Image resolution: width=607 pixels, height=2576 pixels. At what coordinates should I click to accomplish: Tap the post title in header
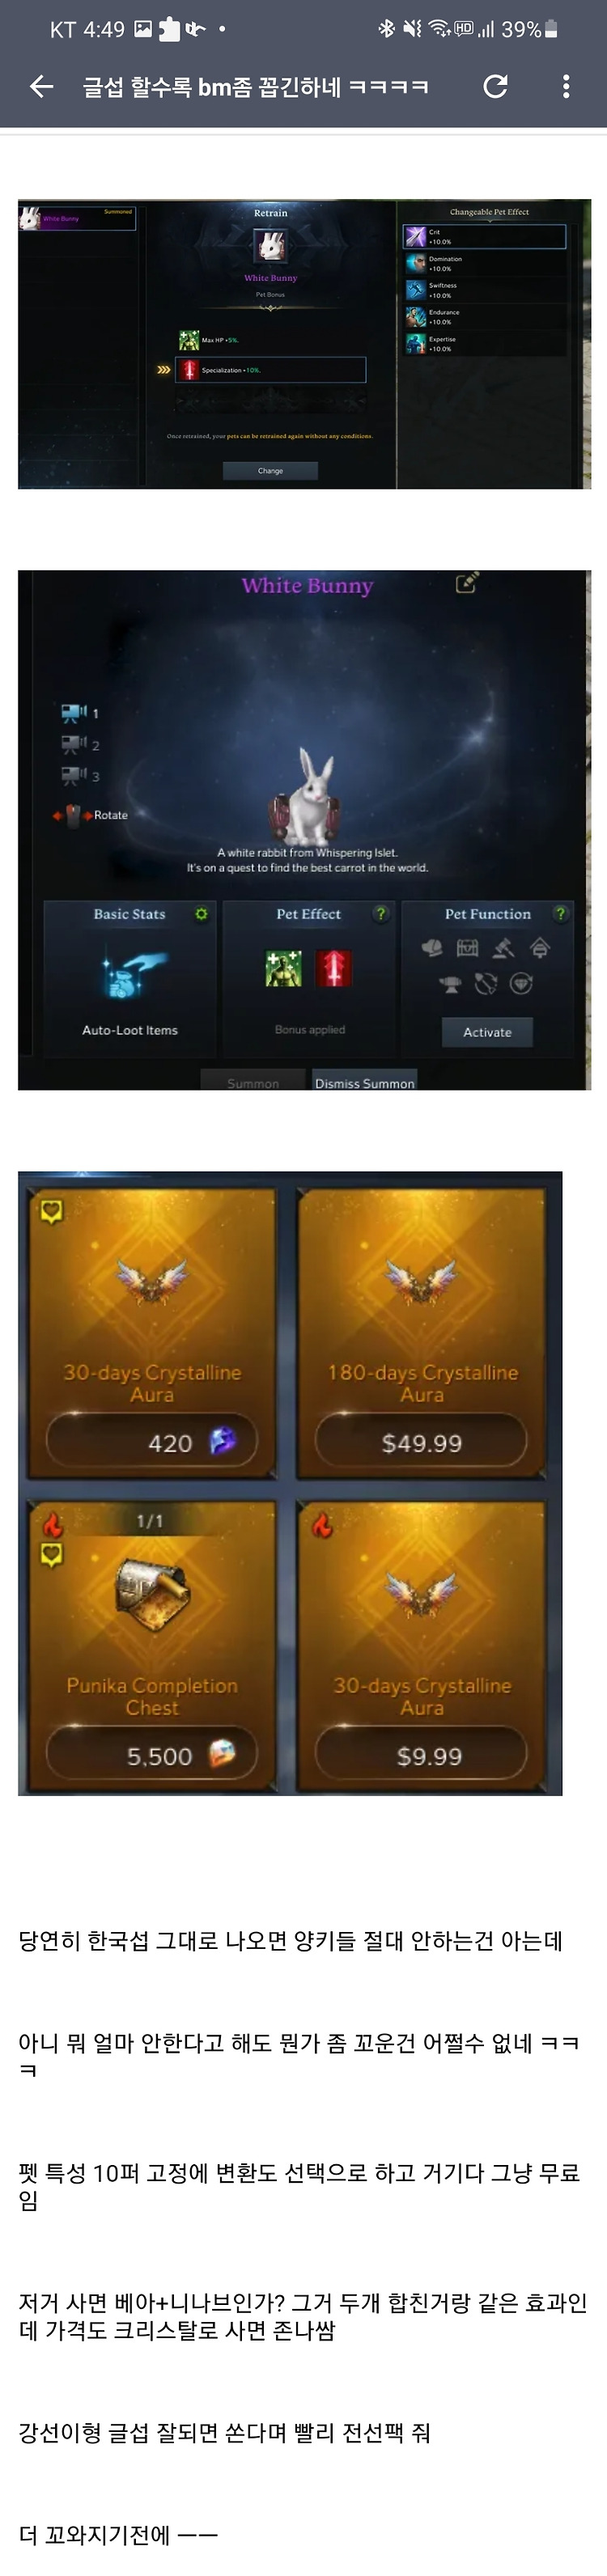256,87
